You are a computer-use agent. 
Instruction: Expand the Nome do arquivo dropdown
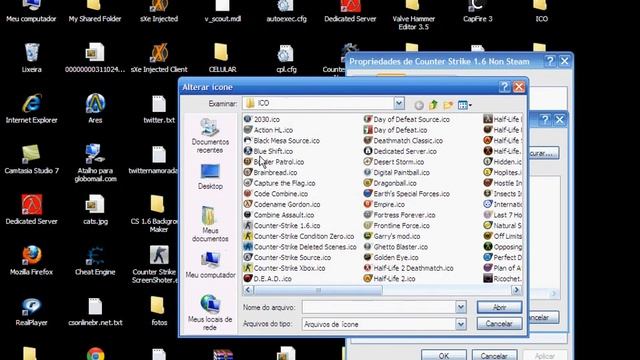click(460, 307)
